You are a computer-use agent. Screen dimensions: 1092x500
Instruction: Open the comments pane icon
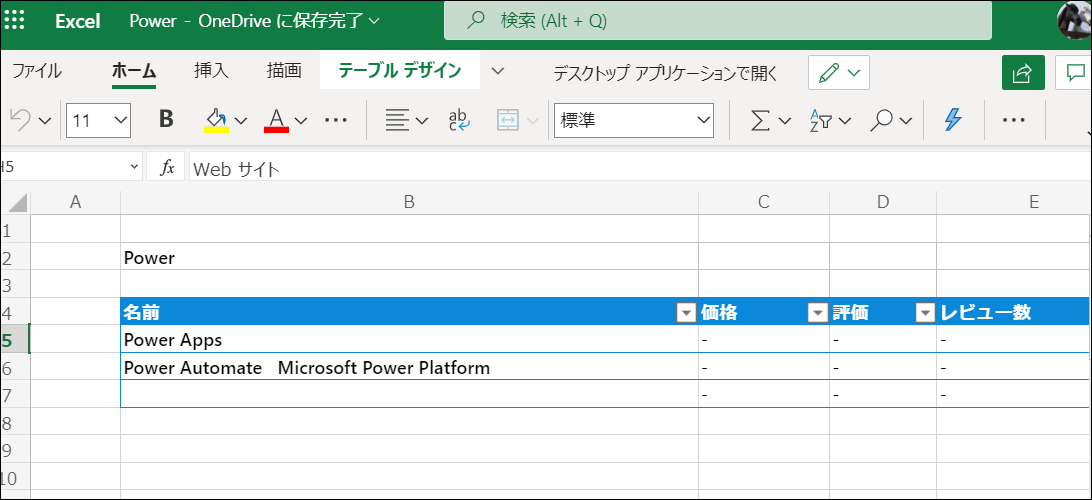(x=1075, y=72)
